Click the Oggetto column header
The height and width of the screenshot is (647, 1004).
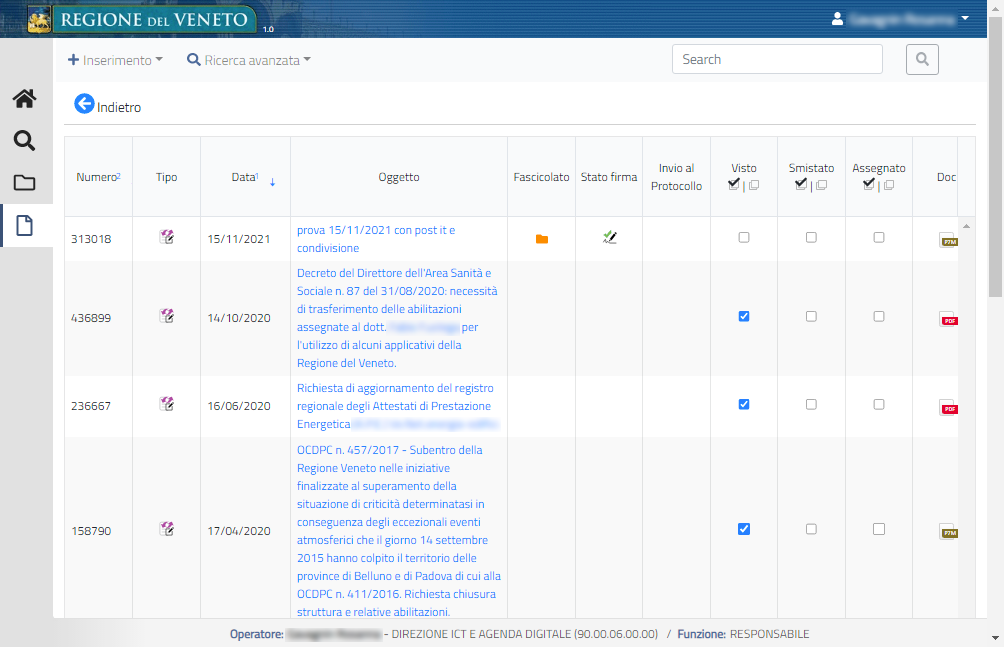399,177
